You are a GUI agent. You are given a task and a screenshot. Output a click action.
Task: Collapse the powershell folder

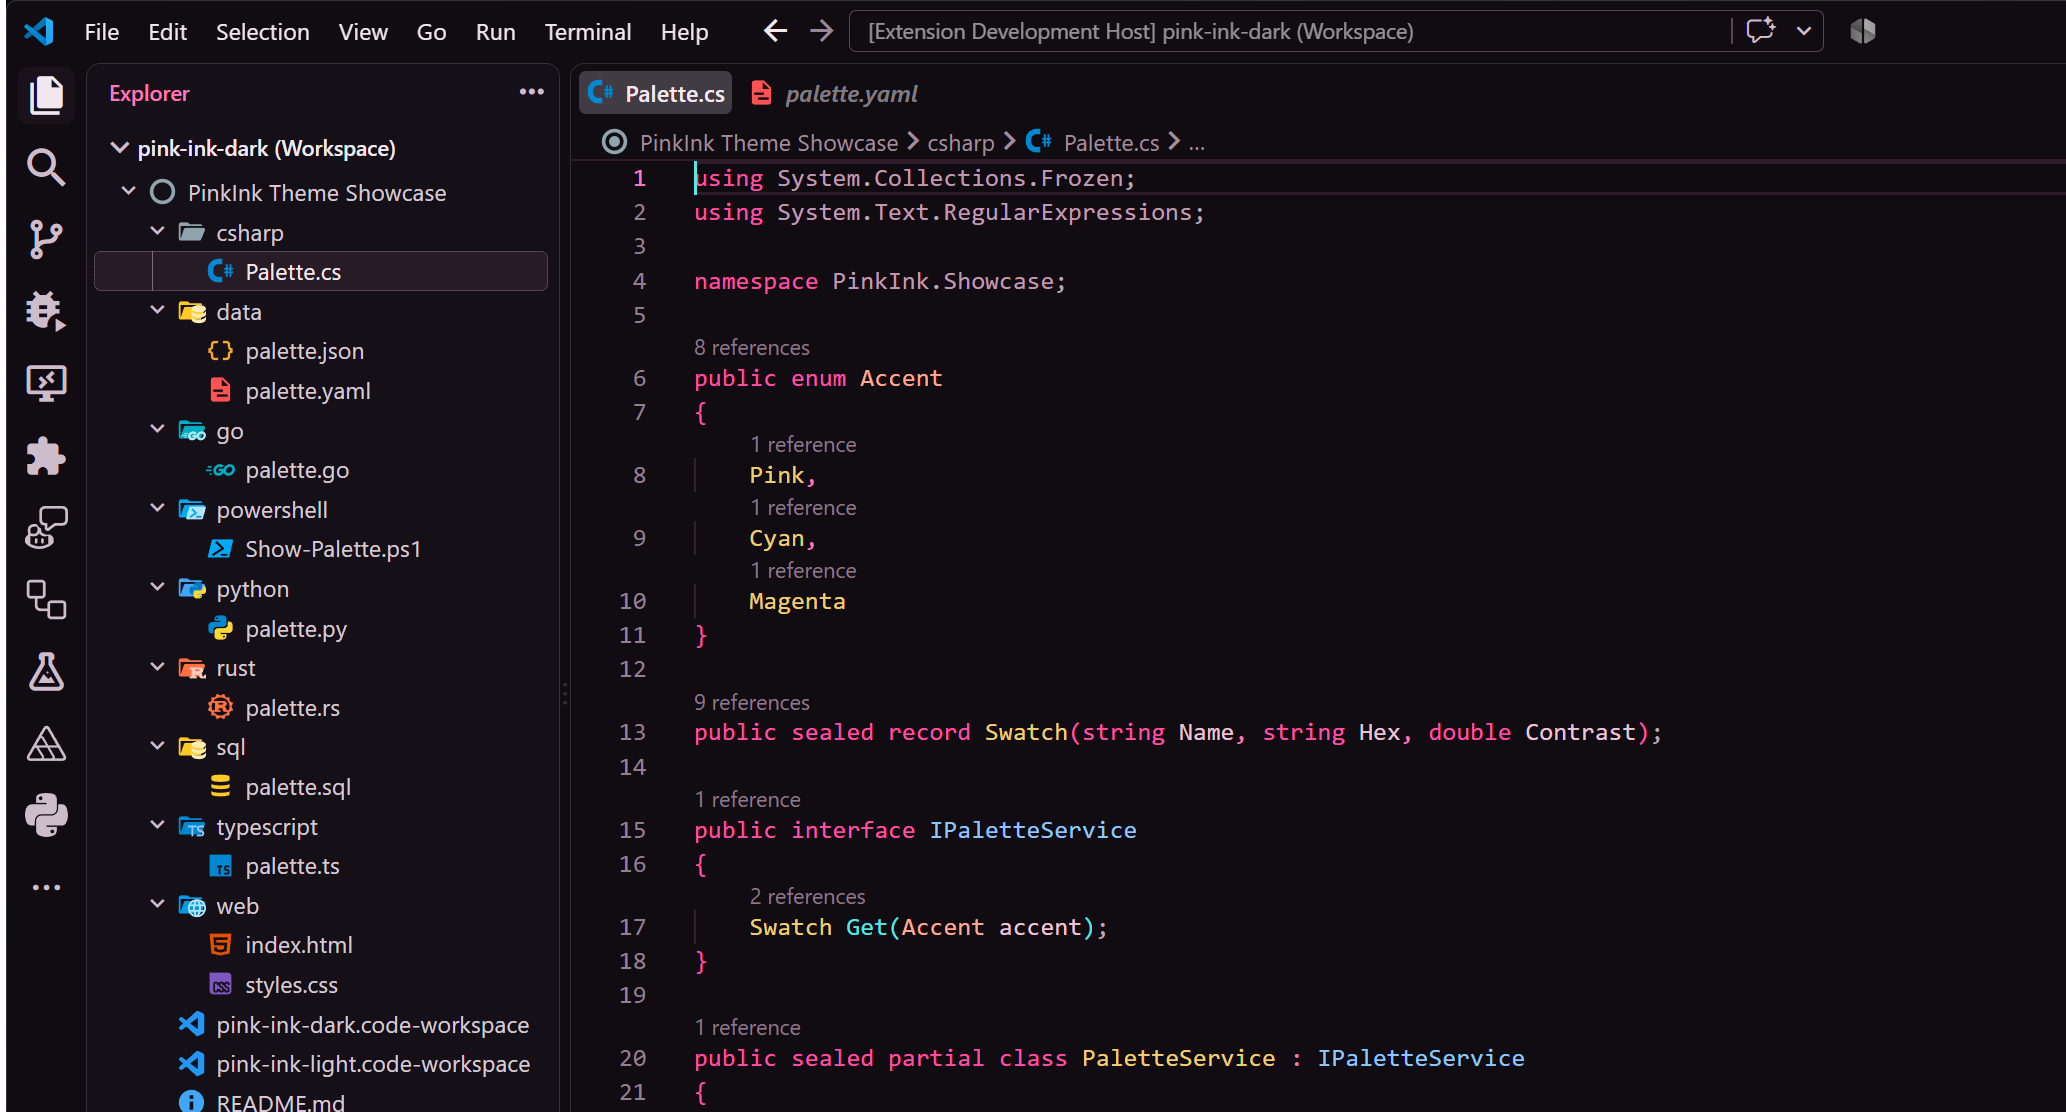(157, 508)
